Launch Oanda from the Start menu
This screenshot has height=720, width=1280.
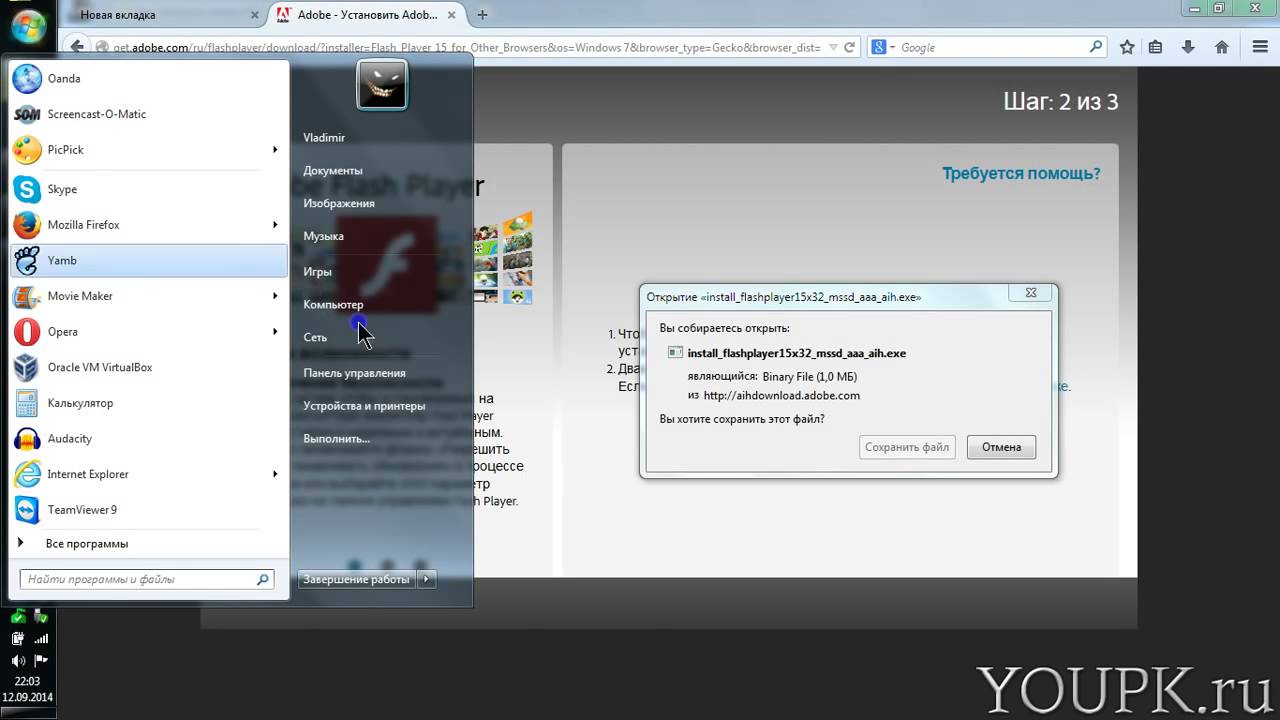[x=149, y=78]
